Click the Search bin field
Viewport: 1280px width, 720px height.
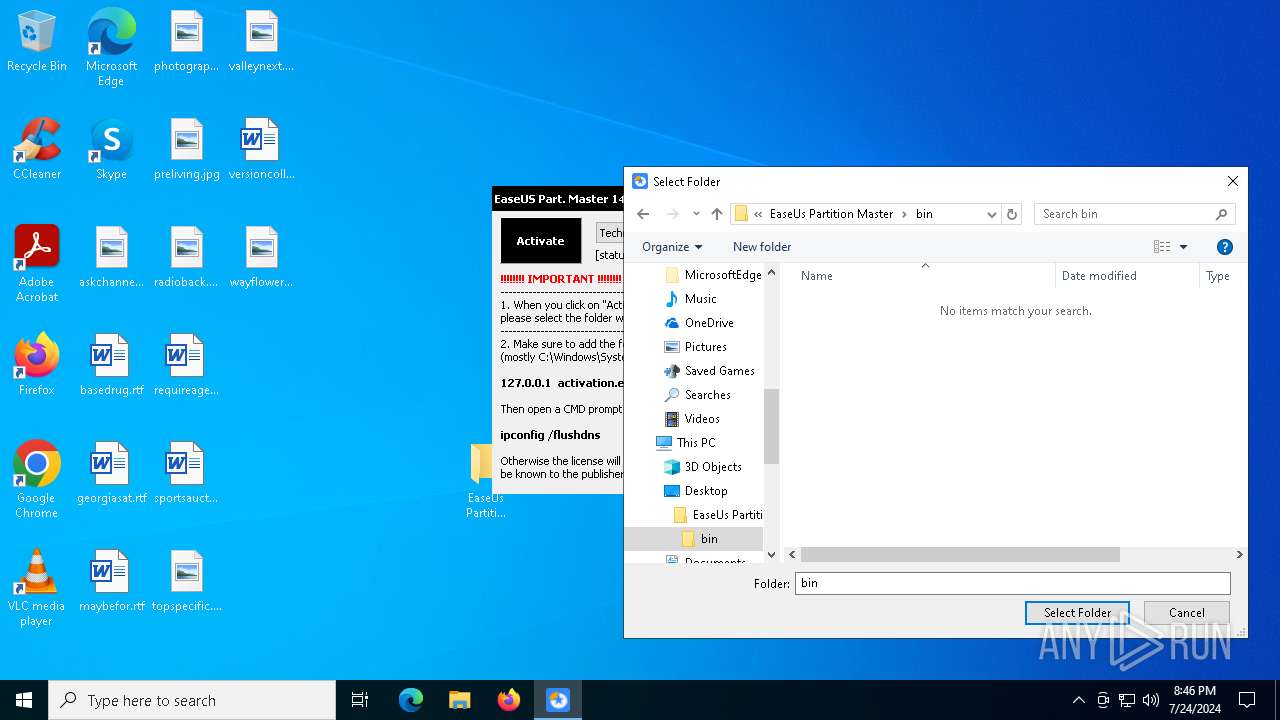1134,214
